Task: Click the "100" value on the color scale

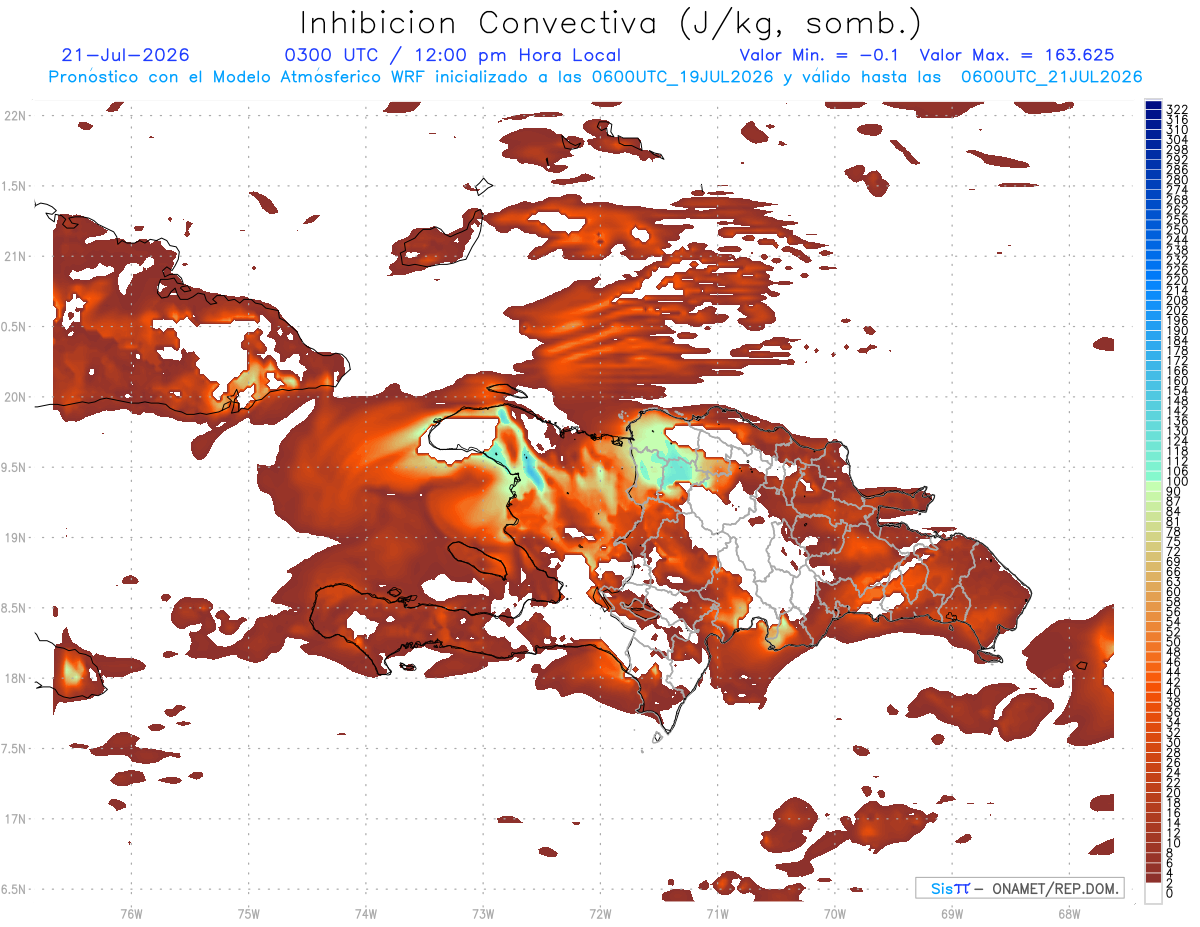Action: (1176, 481)
